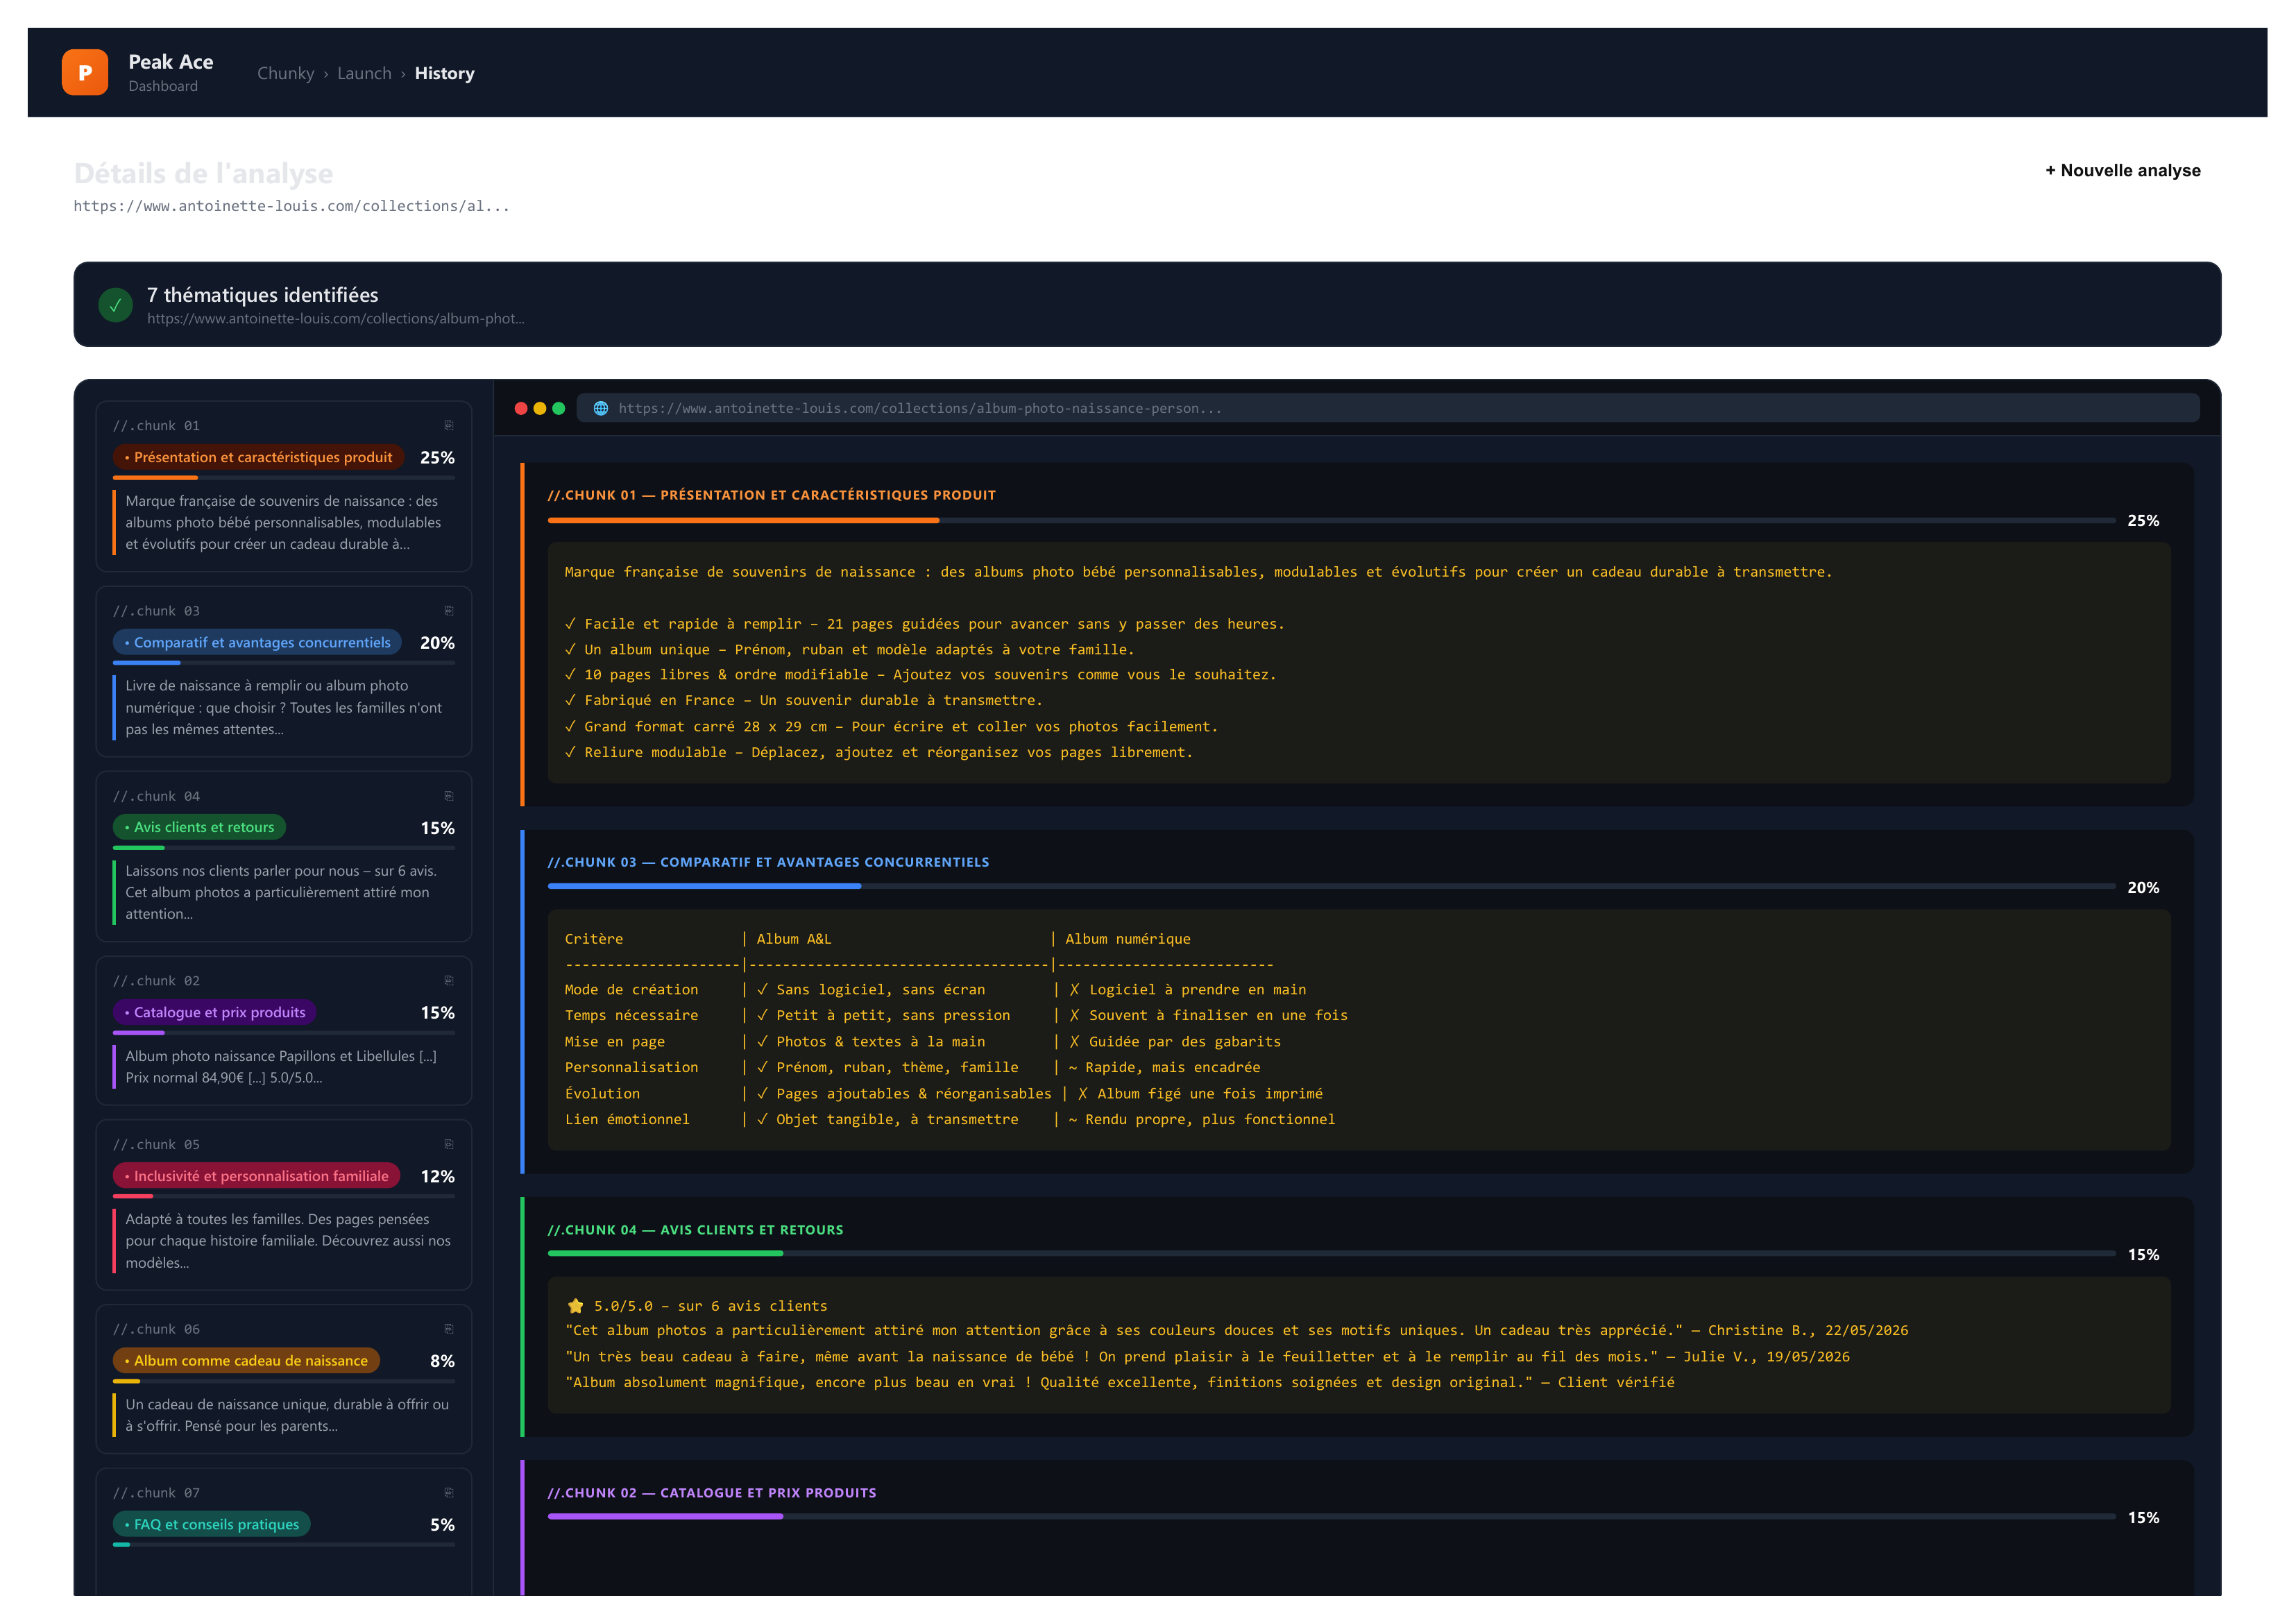This screenshot has height=1623, width=2296.
Task: Copy chunk 06 with its copy icon
Action: 449,1329
